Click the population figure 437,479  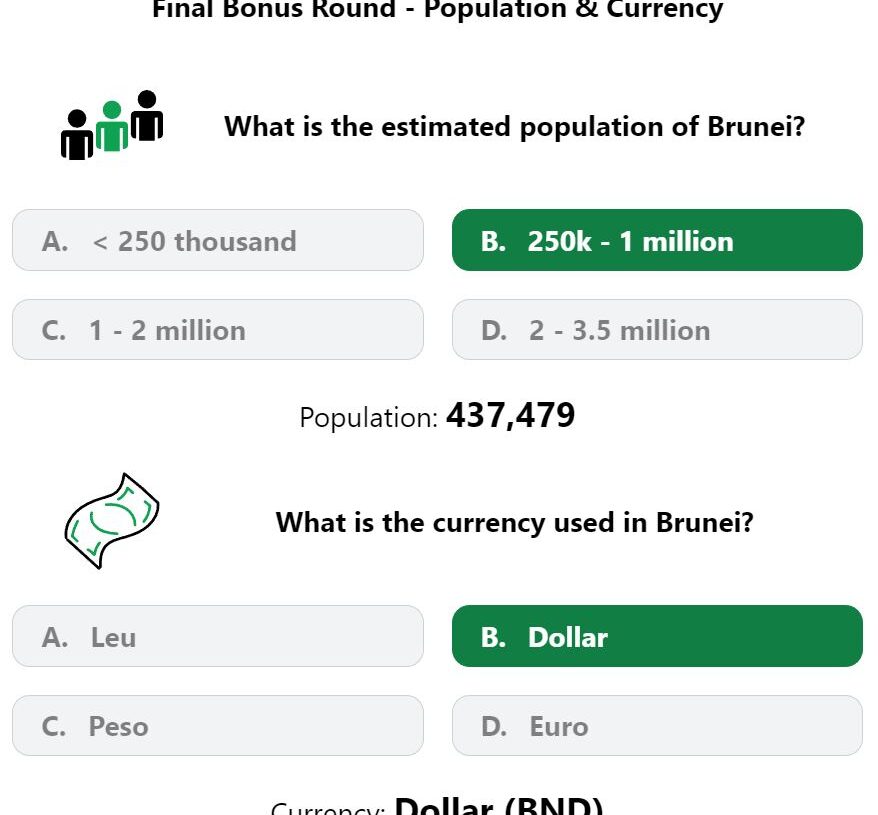coord(511,416)
